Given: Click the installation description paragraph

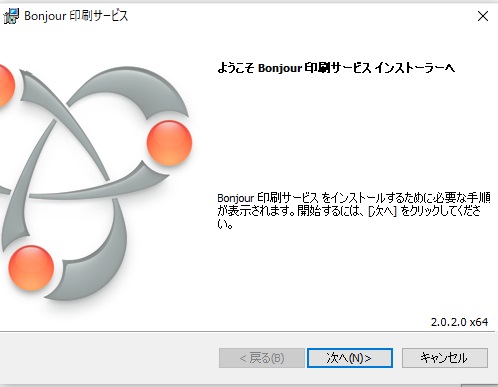Looking at the screenshot, I should click(x=353, y=211).
